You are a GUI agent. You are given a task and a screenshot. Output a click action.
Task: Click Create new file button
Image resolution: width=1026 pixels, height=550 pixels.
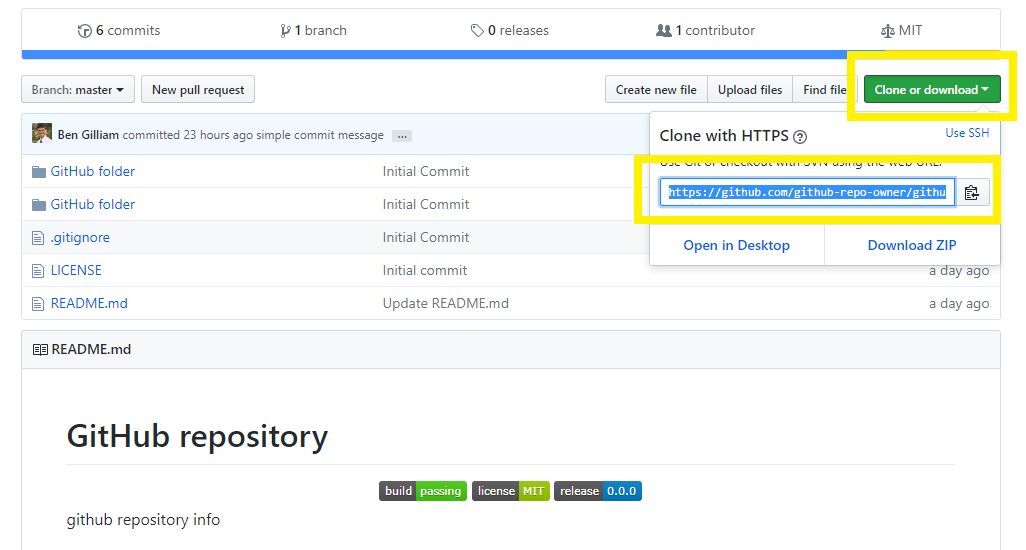(656, 90)
